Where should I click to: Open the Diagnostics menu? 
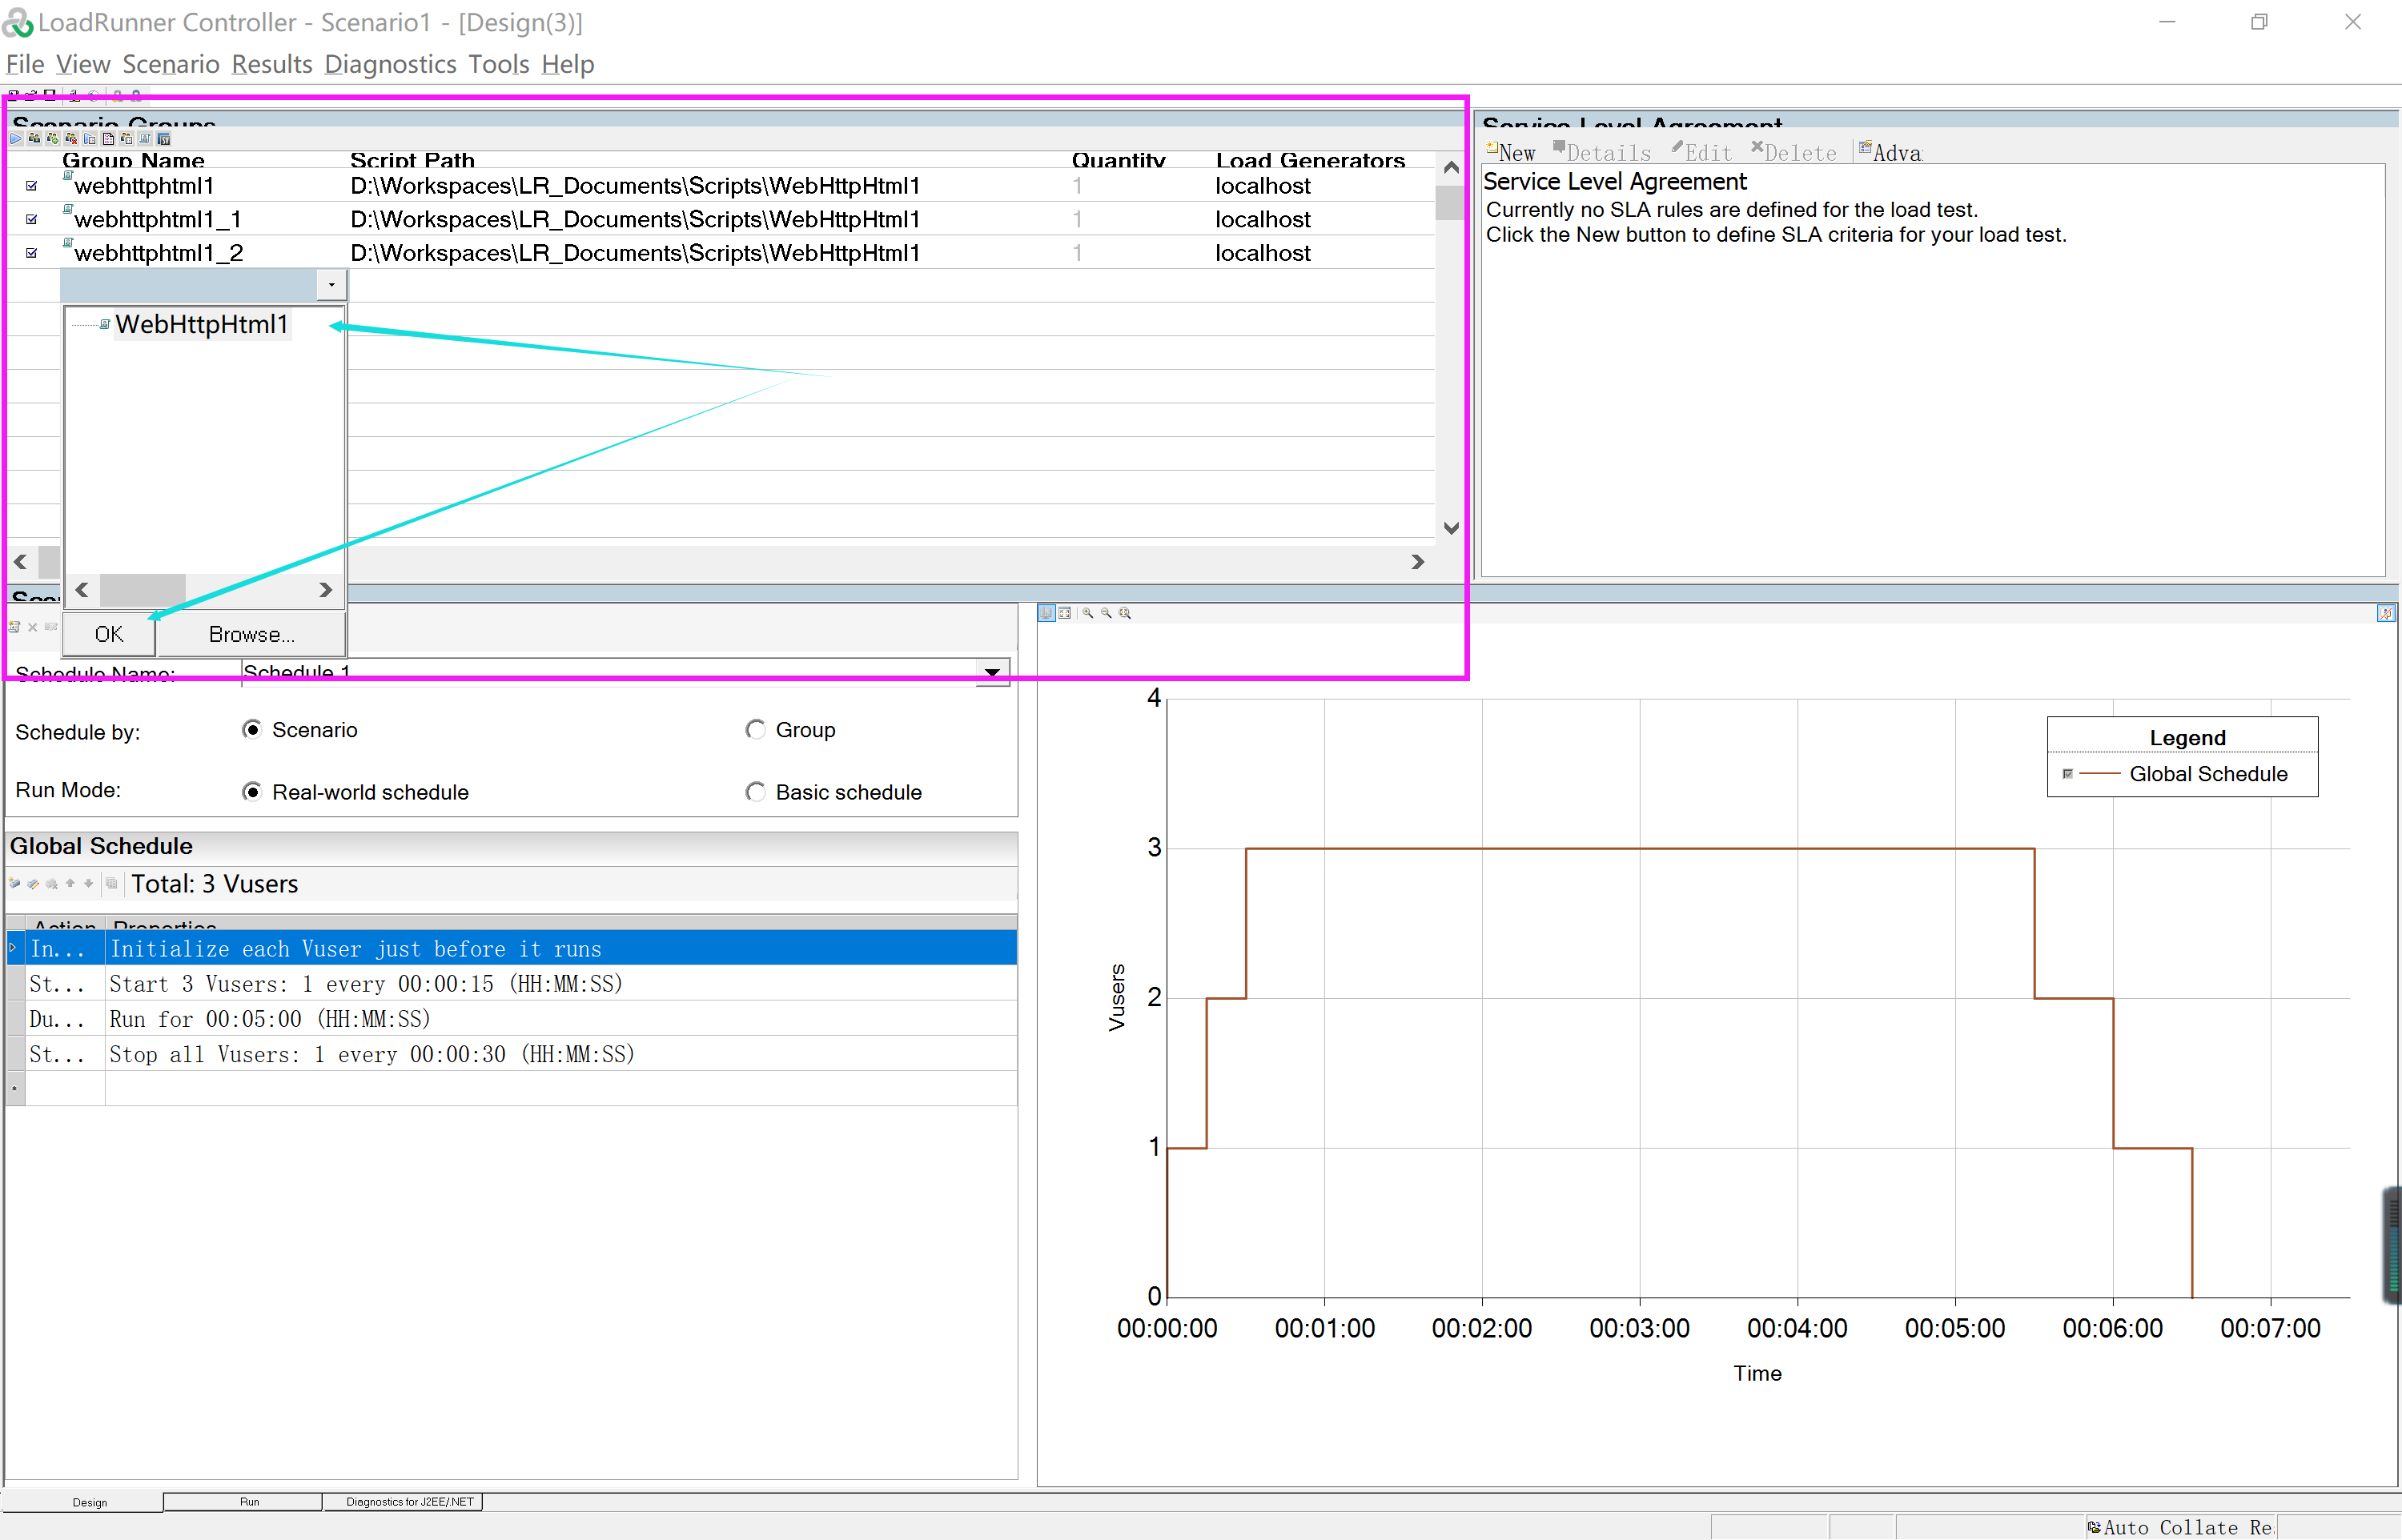point(390,64)
